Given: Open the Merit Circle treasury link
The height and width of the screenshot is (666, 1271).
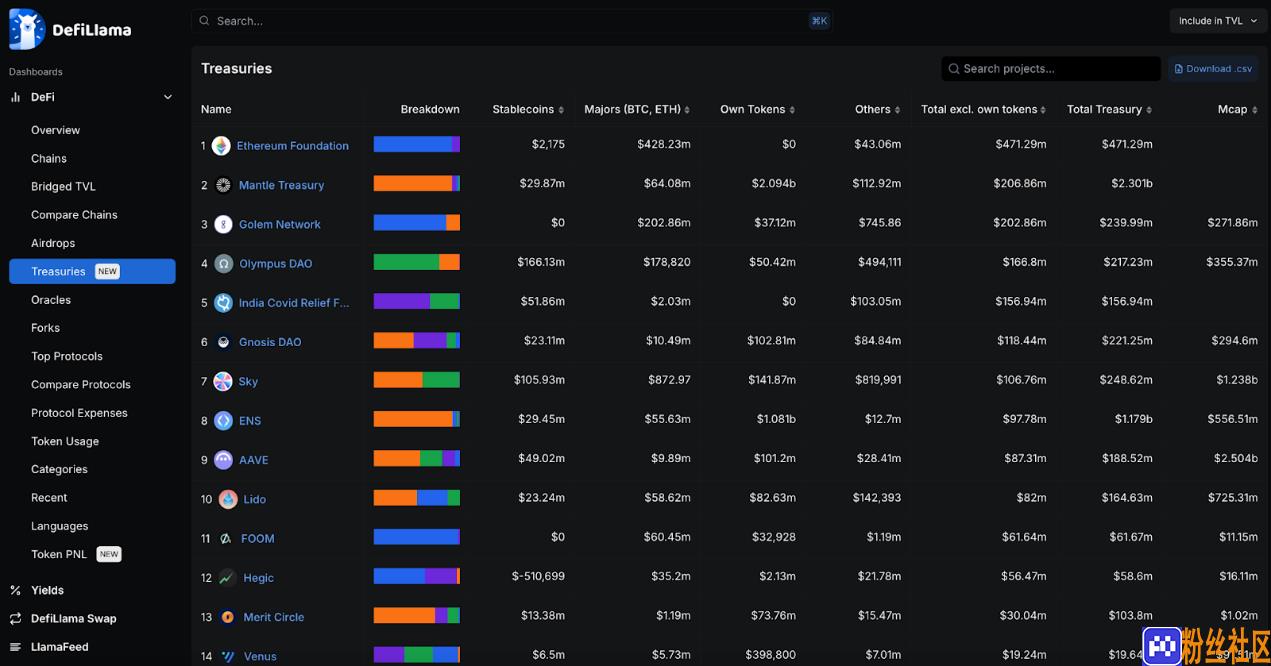Looking at the screenshot, I should click(274, 617).
